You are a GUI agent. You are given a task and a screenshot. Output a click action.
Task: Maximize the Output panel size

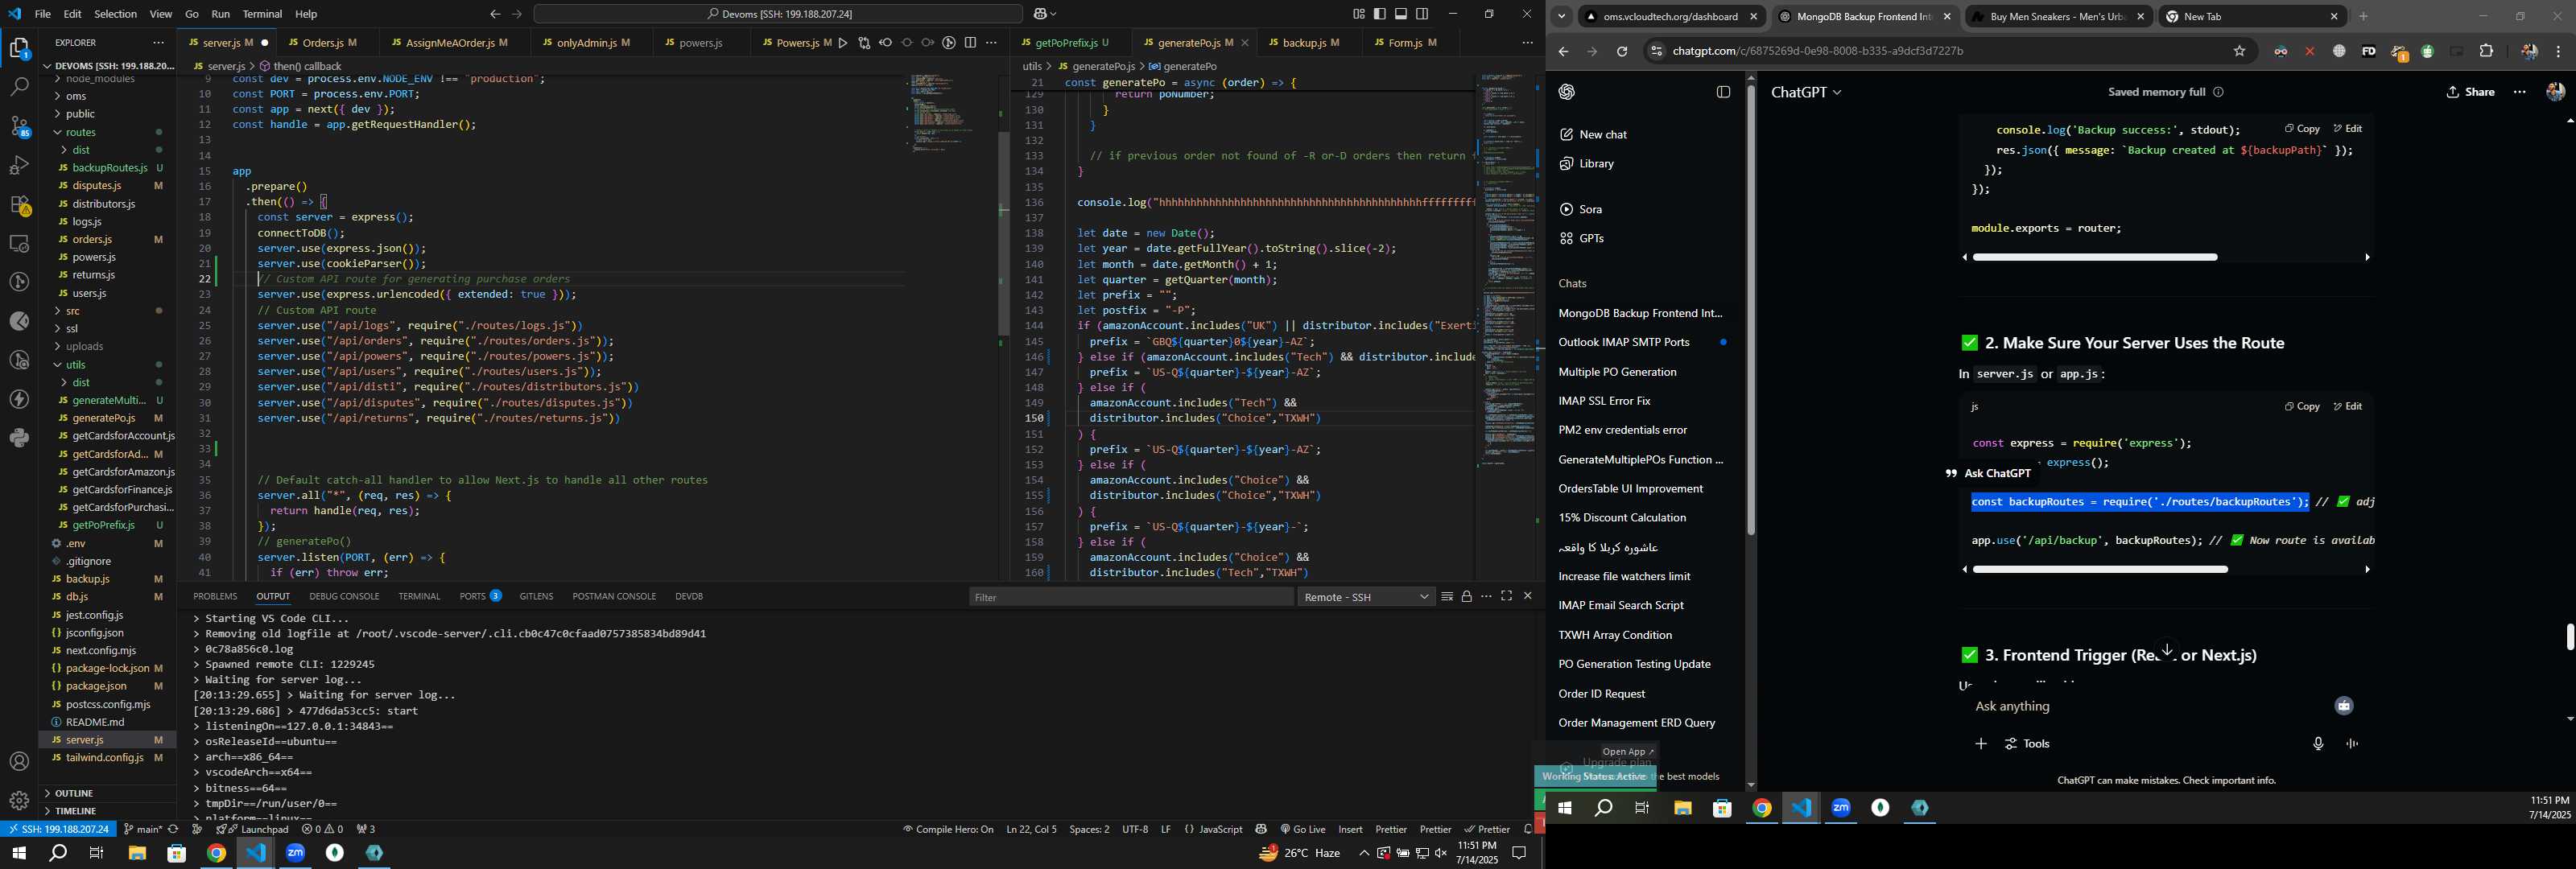click(x=1507, y=596)
